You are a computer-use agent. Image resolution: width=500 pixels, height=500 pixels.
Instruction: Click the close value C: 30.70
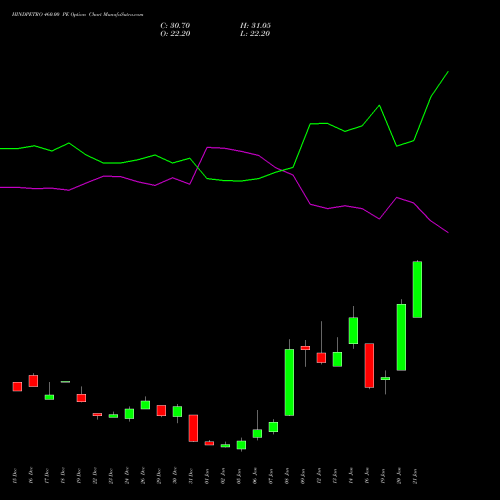click(x=175, y=26)
